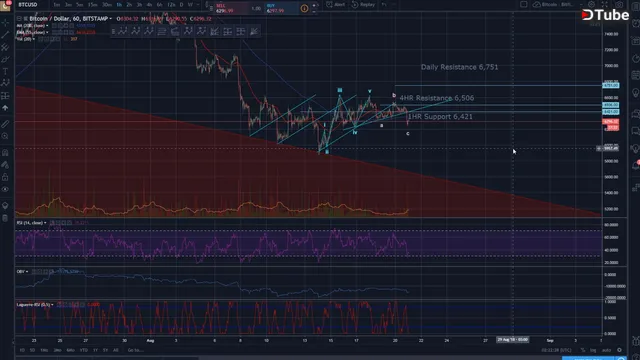This screenshot has width=640, height=360.
Task: Open the Bitcoin cloud layout dropdown
Action: 554,4
